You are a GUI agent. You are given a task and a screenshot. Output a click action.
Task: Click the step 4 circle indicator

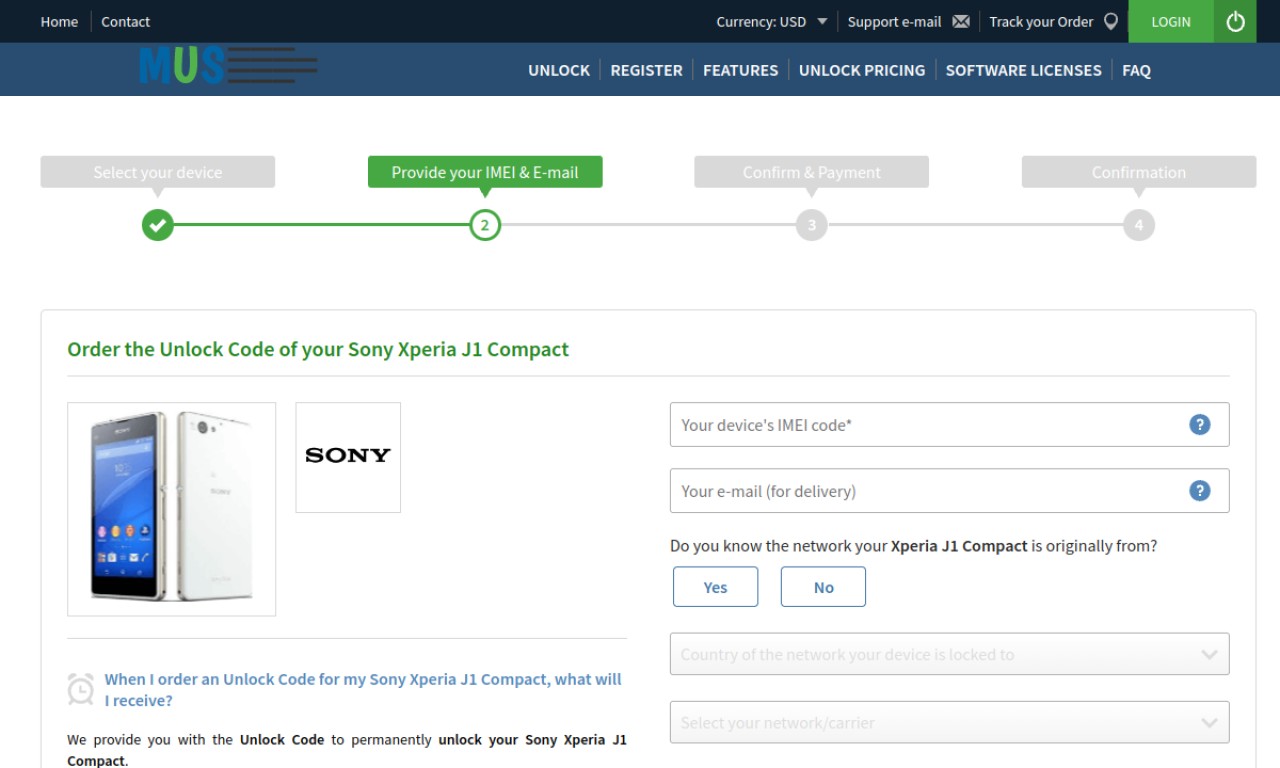(x=1139, y=225)
